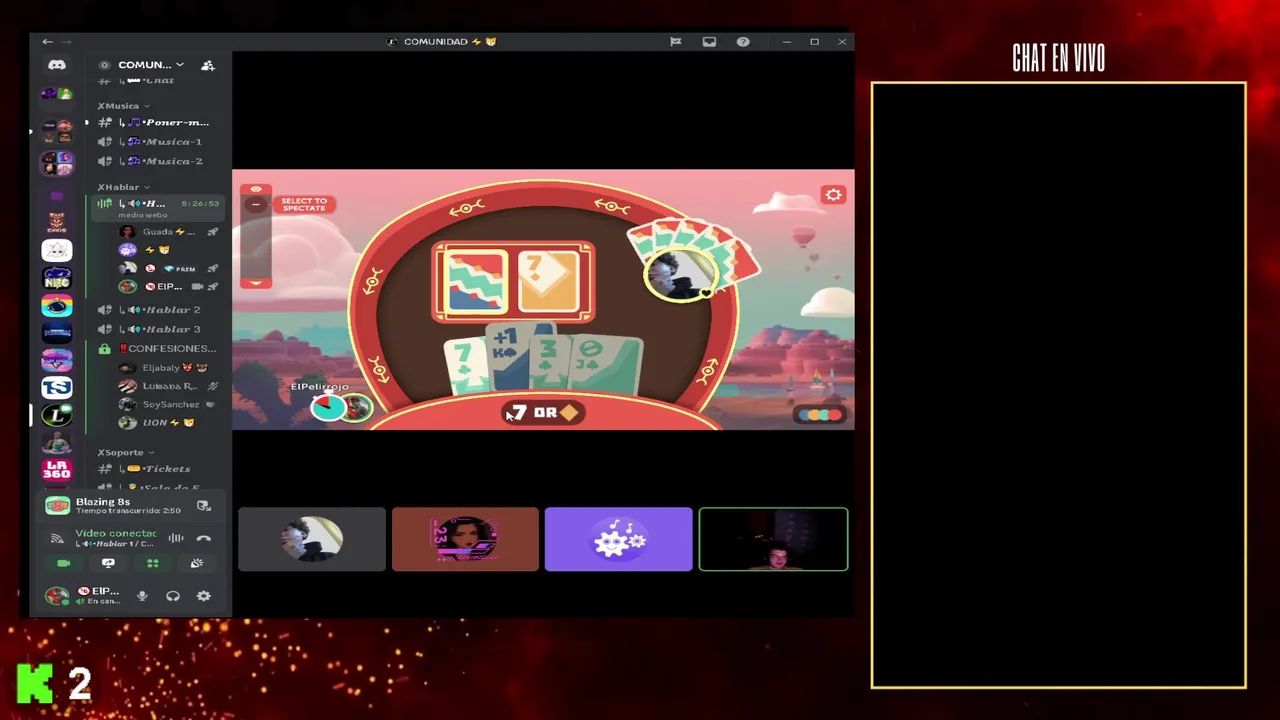Open game settings gear in Blazing 8s
This screenshot has width=1280, height=720.
pyautogui.click(x=833, y=195)
